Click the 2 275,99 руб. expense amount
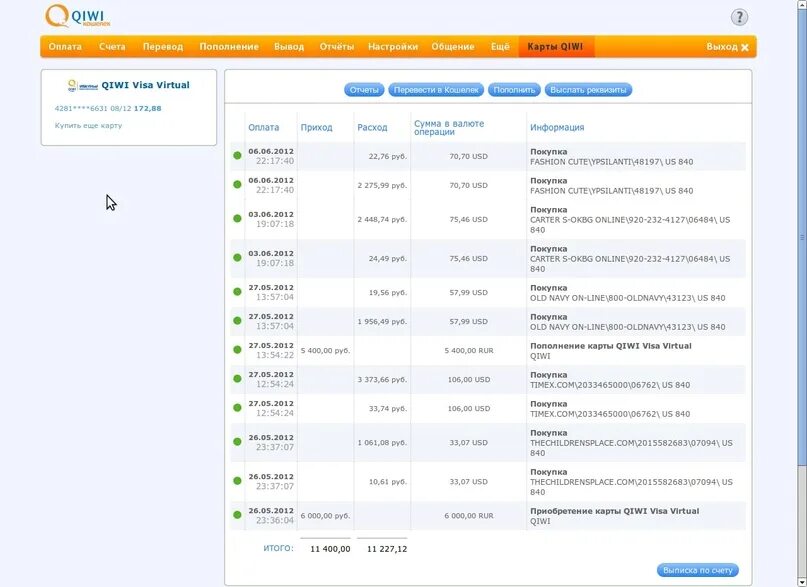This screenshot has width=807, height=587. (x=382, y=185)
